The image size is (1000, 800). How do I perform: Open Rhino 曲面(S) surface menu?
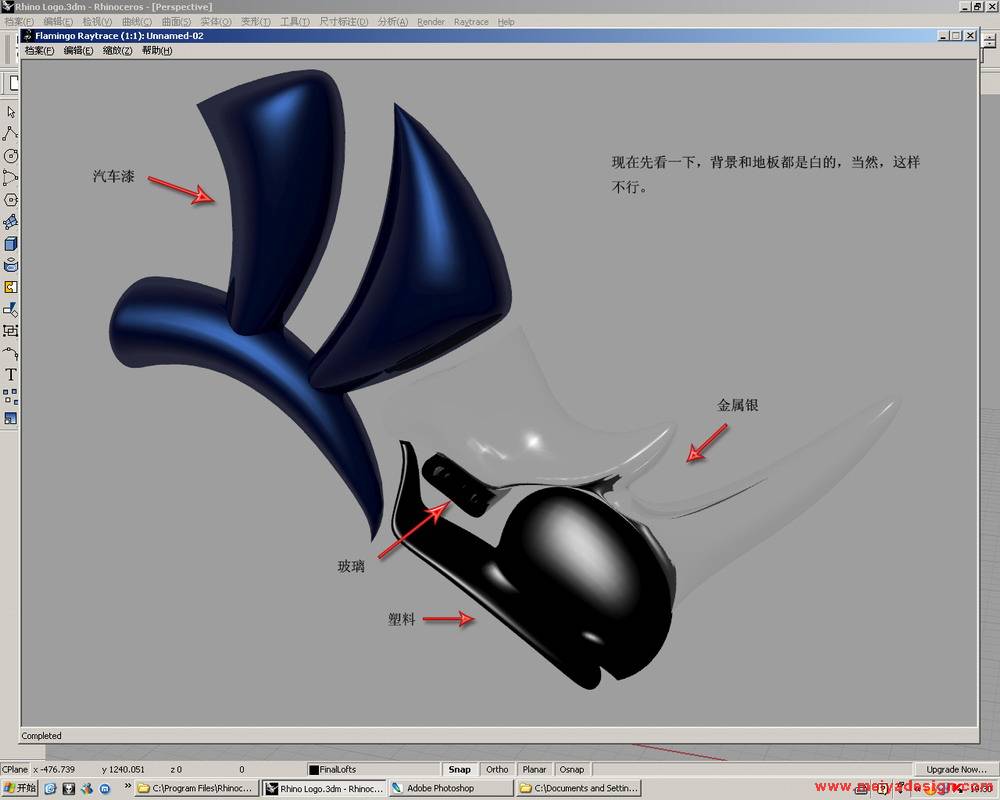click(176, 22)
